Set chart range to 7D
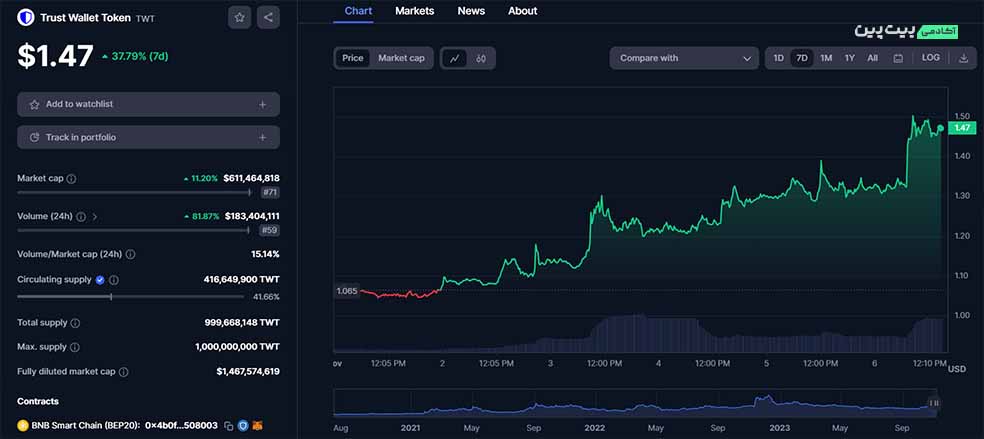 (x=801, y=58)
